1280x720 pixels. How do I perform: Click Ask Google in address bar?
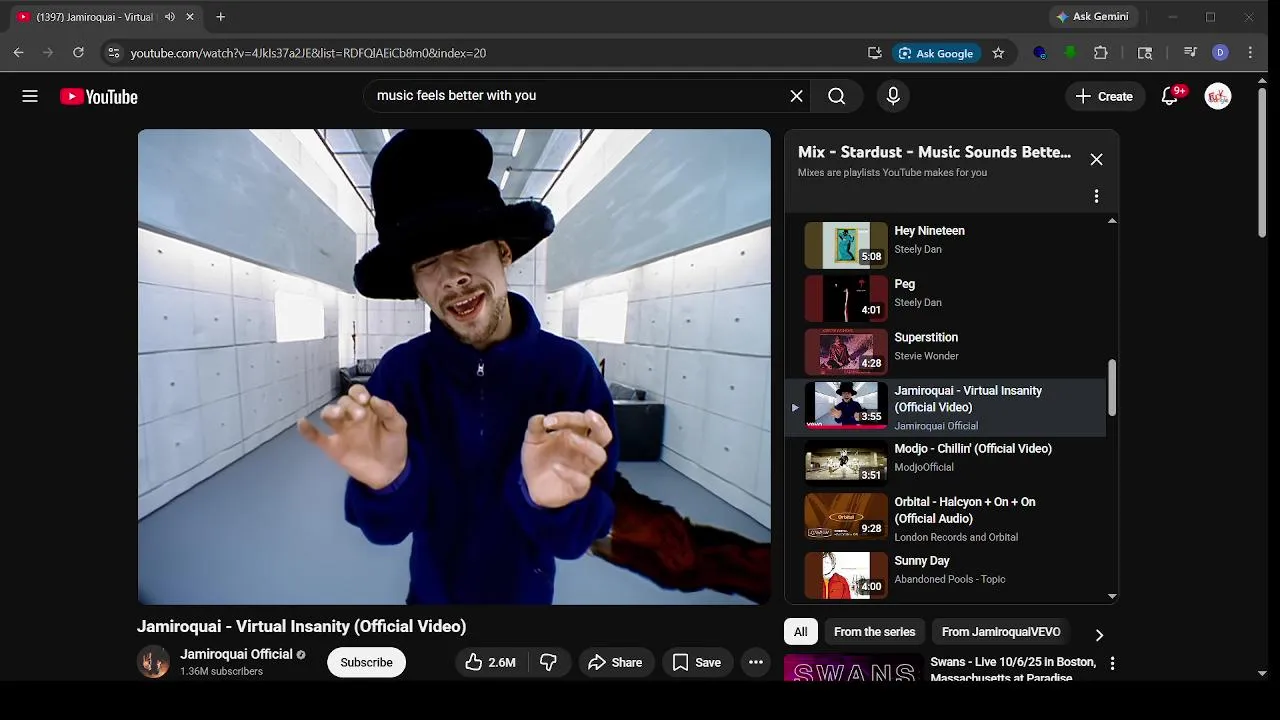coord(936,53)
